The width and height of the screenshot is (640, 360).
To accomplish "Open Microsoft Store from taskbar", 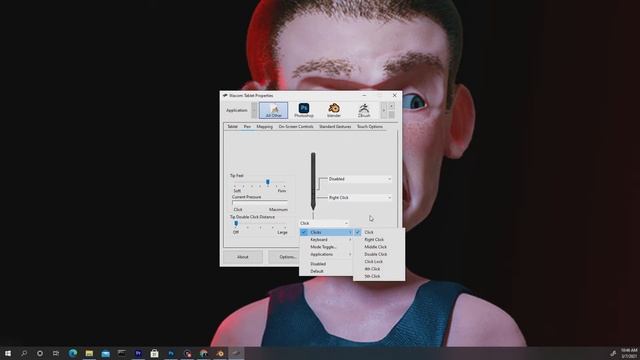I will tap(154, 353).
